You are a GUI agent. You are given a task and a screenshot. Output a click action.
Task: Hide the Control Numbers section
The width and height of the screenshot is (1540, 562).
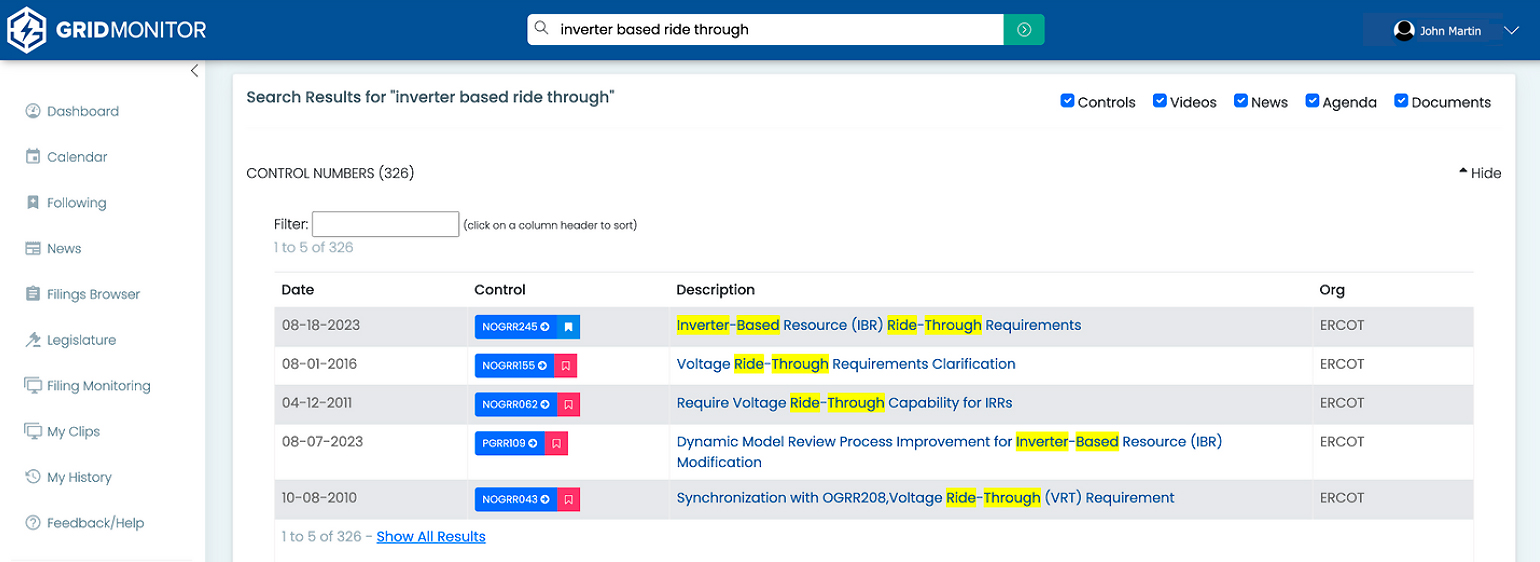pyautogui.click(x=1480, y=173)
